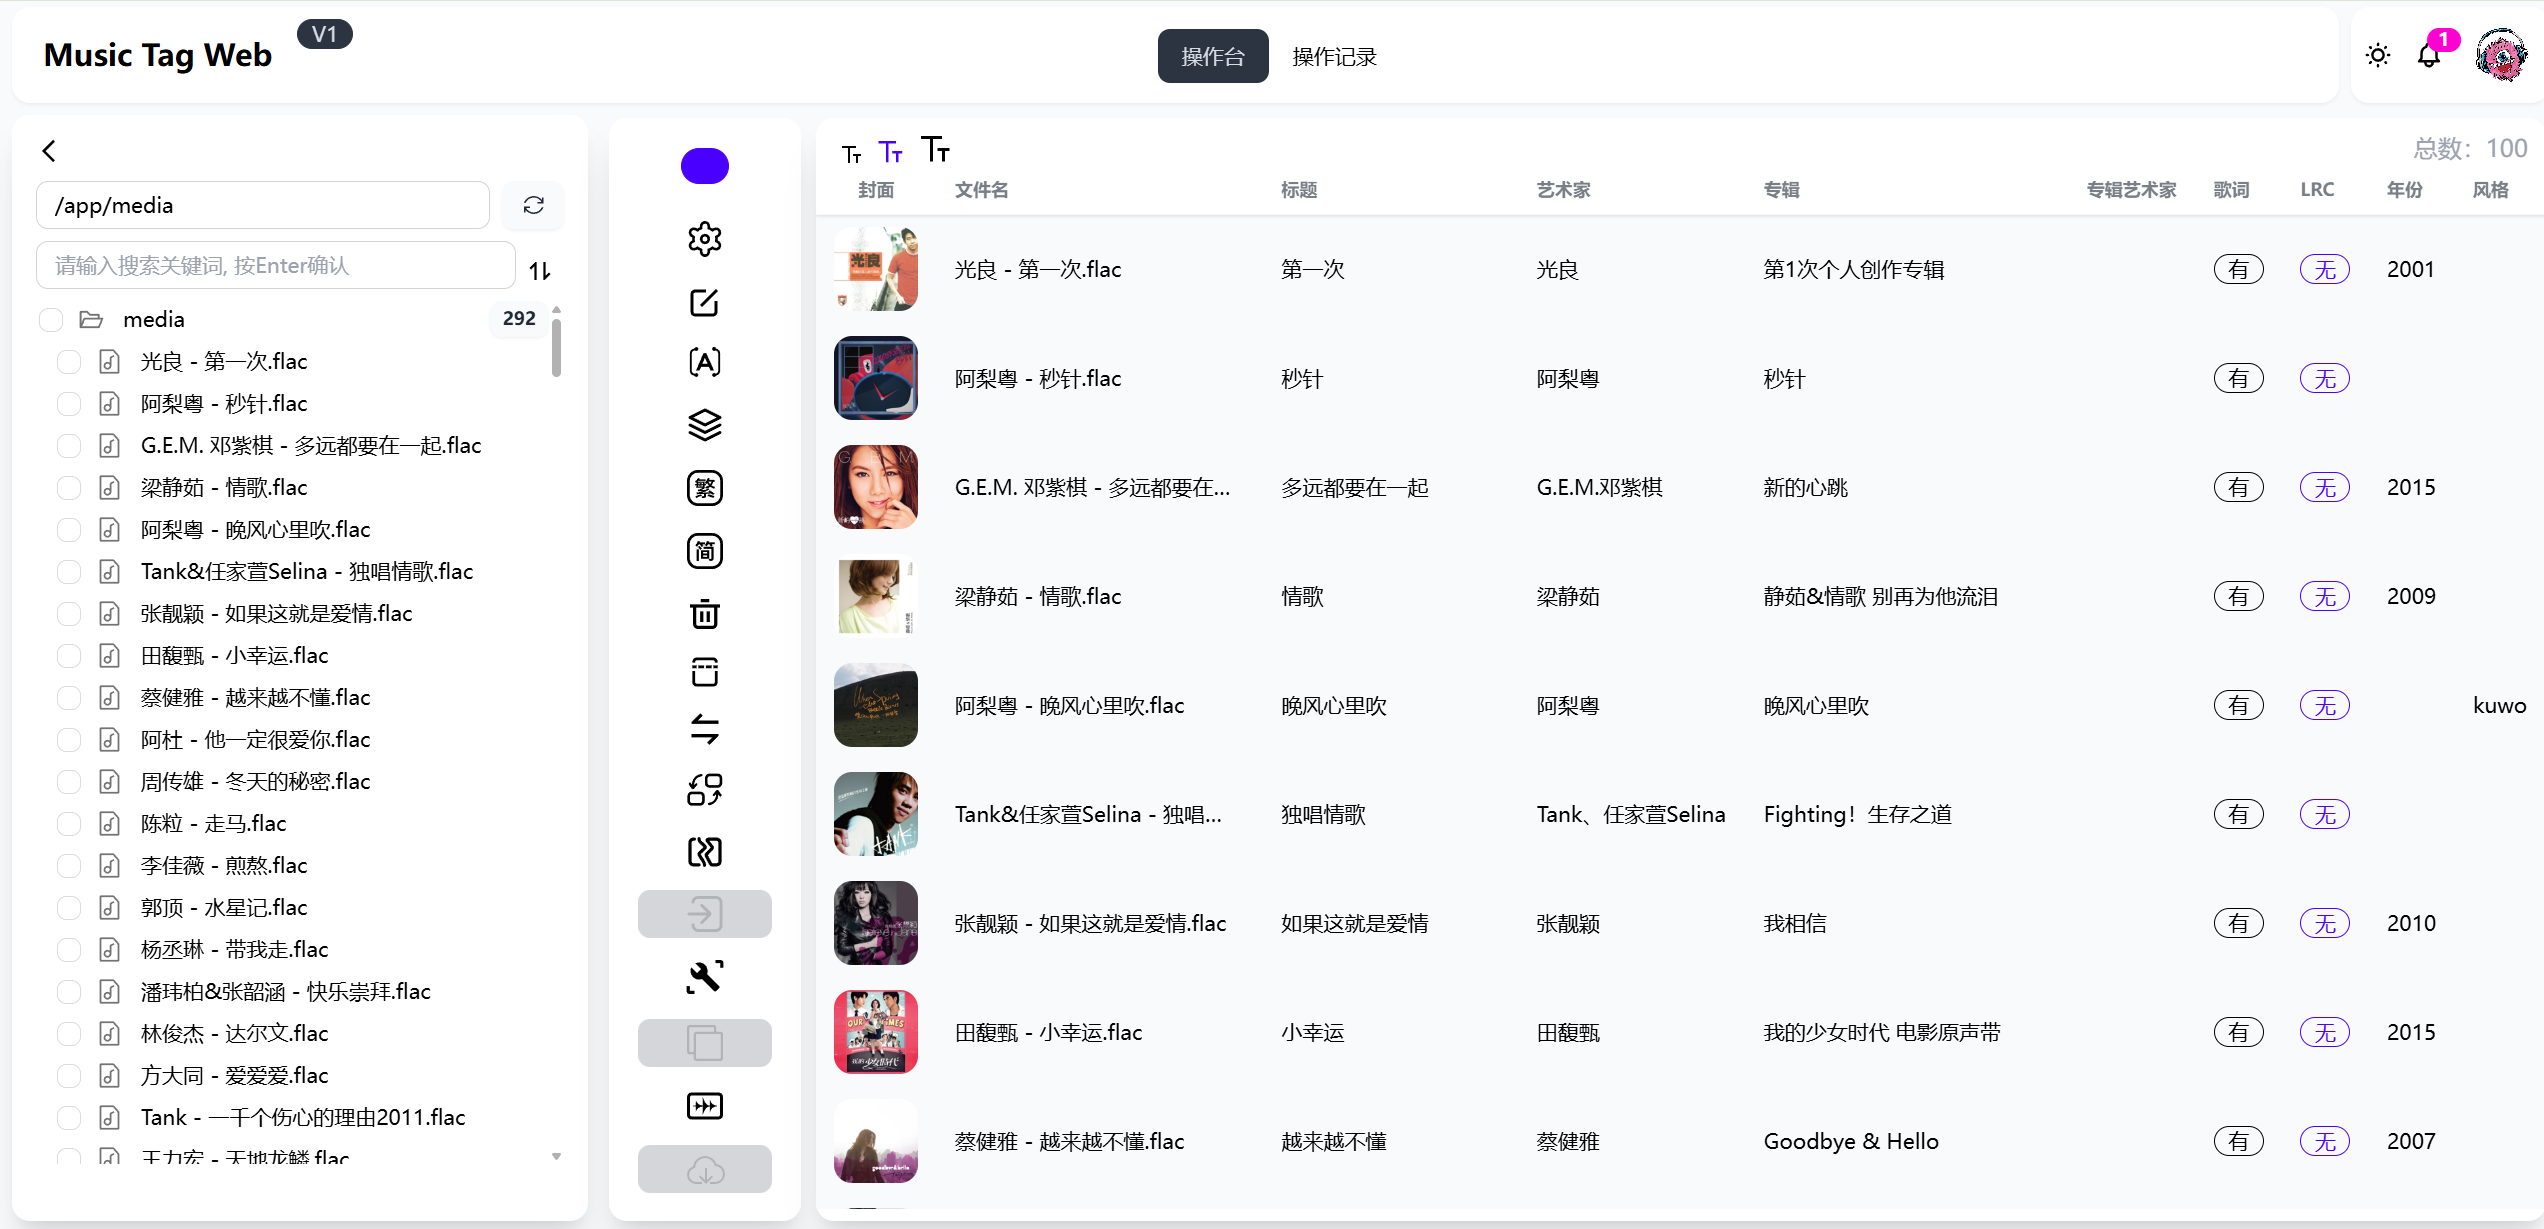This screenshot has height=1229, width=2544.
Task: Click the purple round color button
Action: [704, 166]
